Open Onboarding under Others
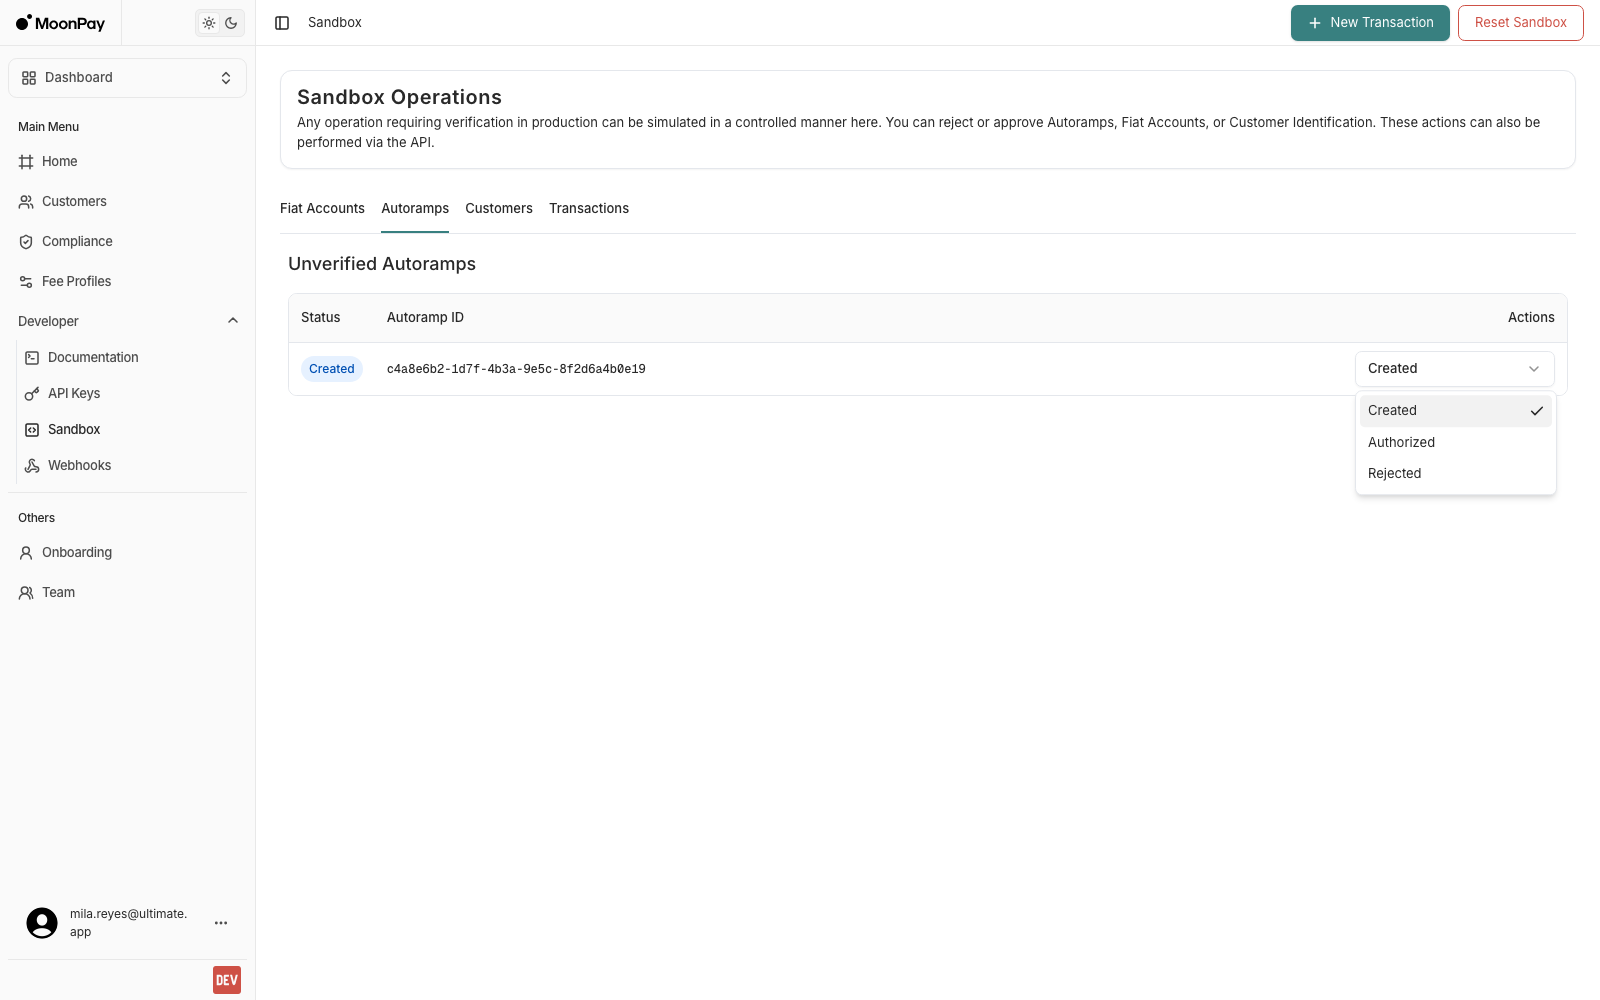The image size is (1600, 1000). (x=127, y=553)
